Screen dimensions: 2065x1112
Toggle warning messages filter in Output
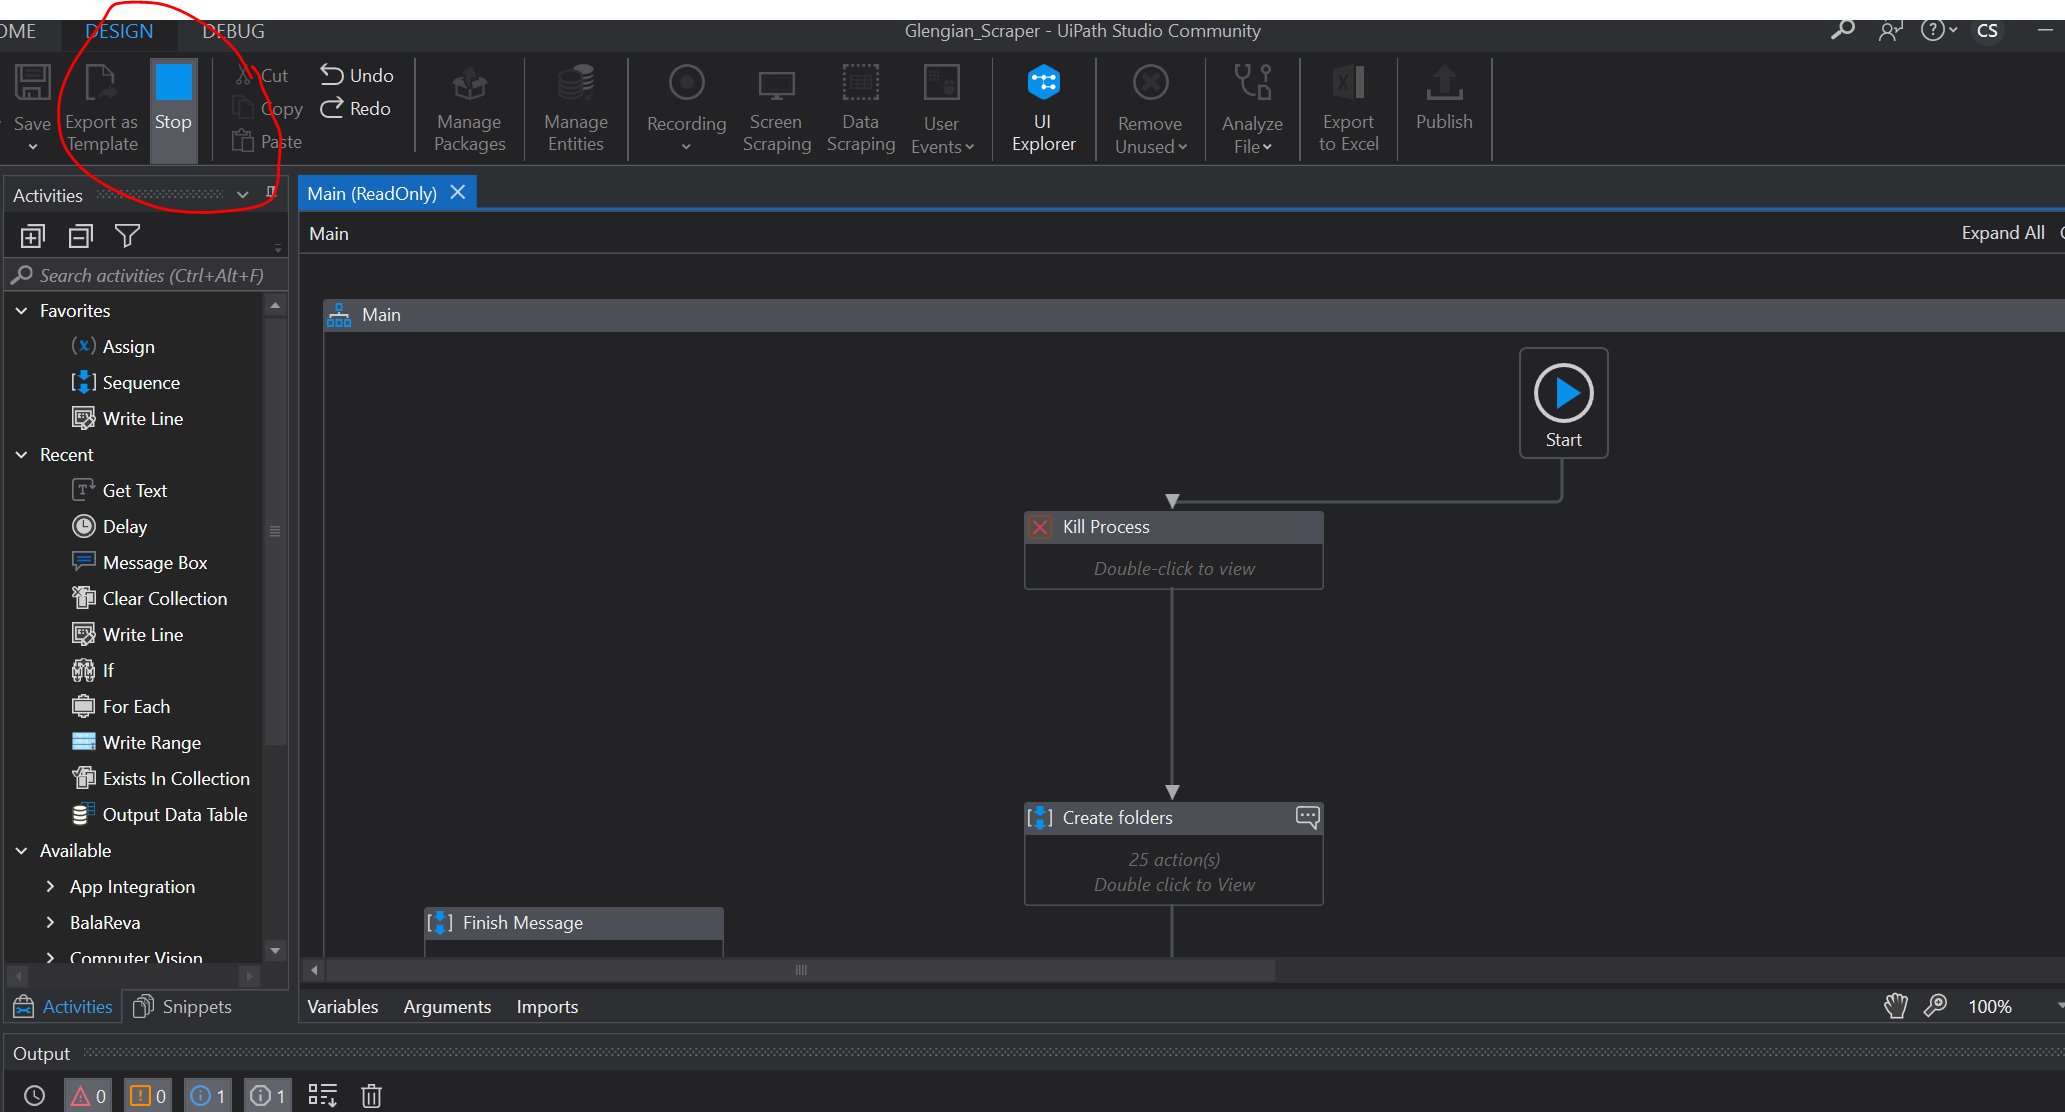(x=148, y=1095)
